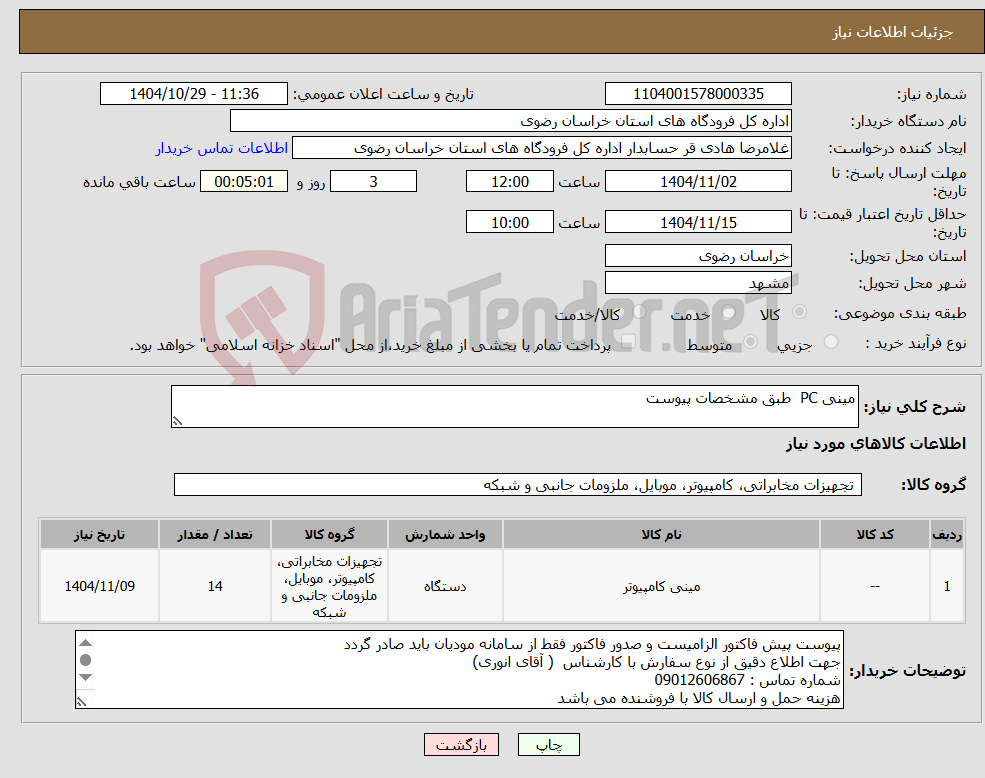Click the scrollbar marker dot in the notes area
The width and height of the screenshot is (985, 778).
click(86, 660)
